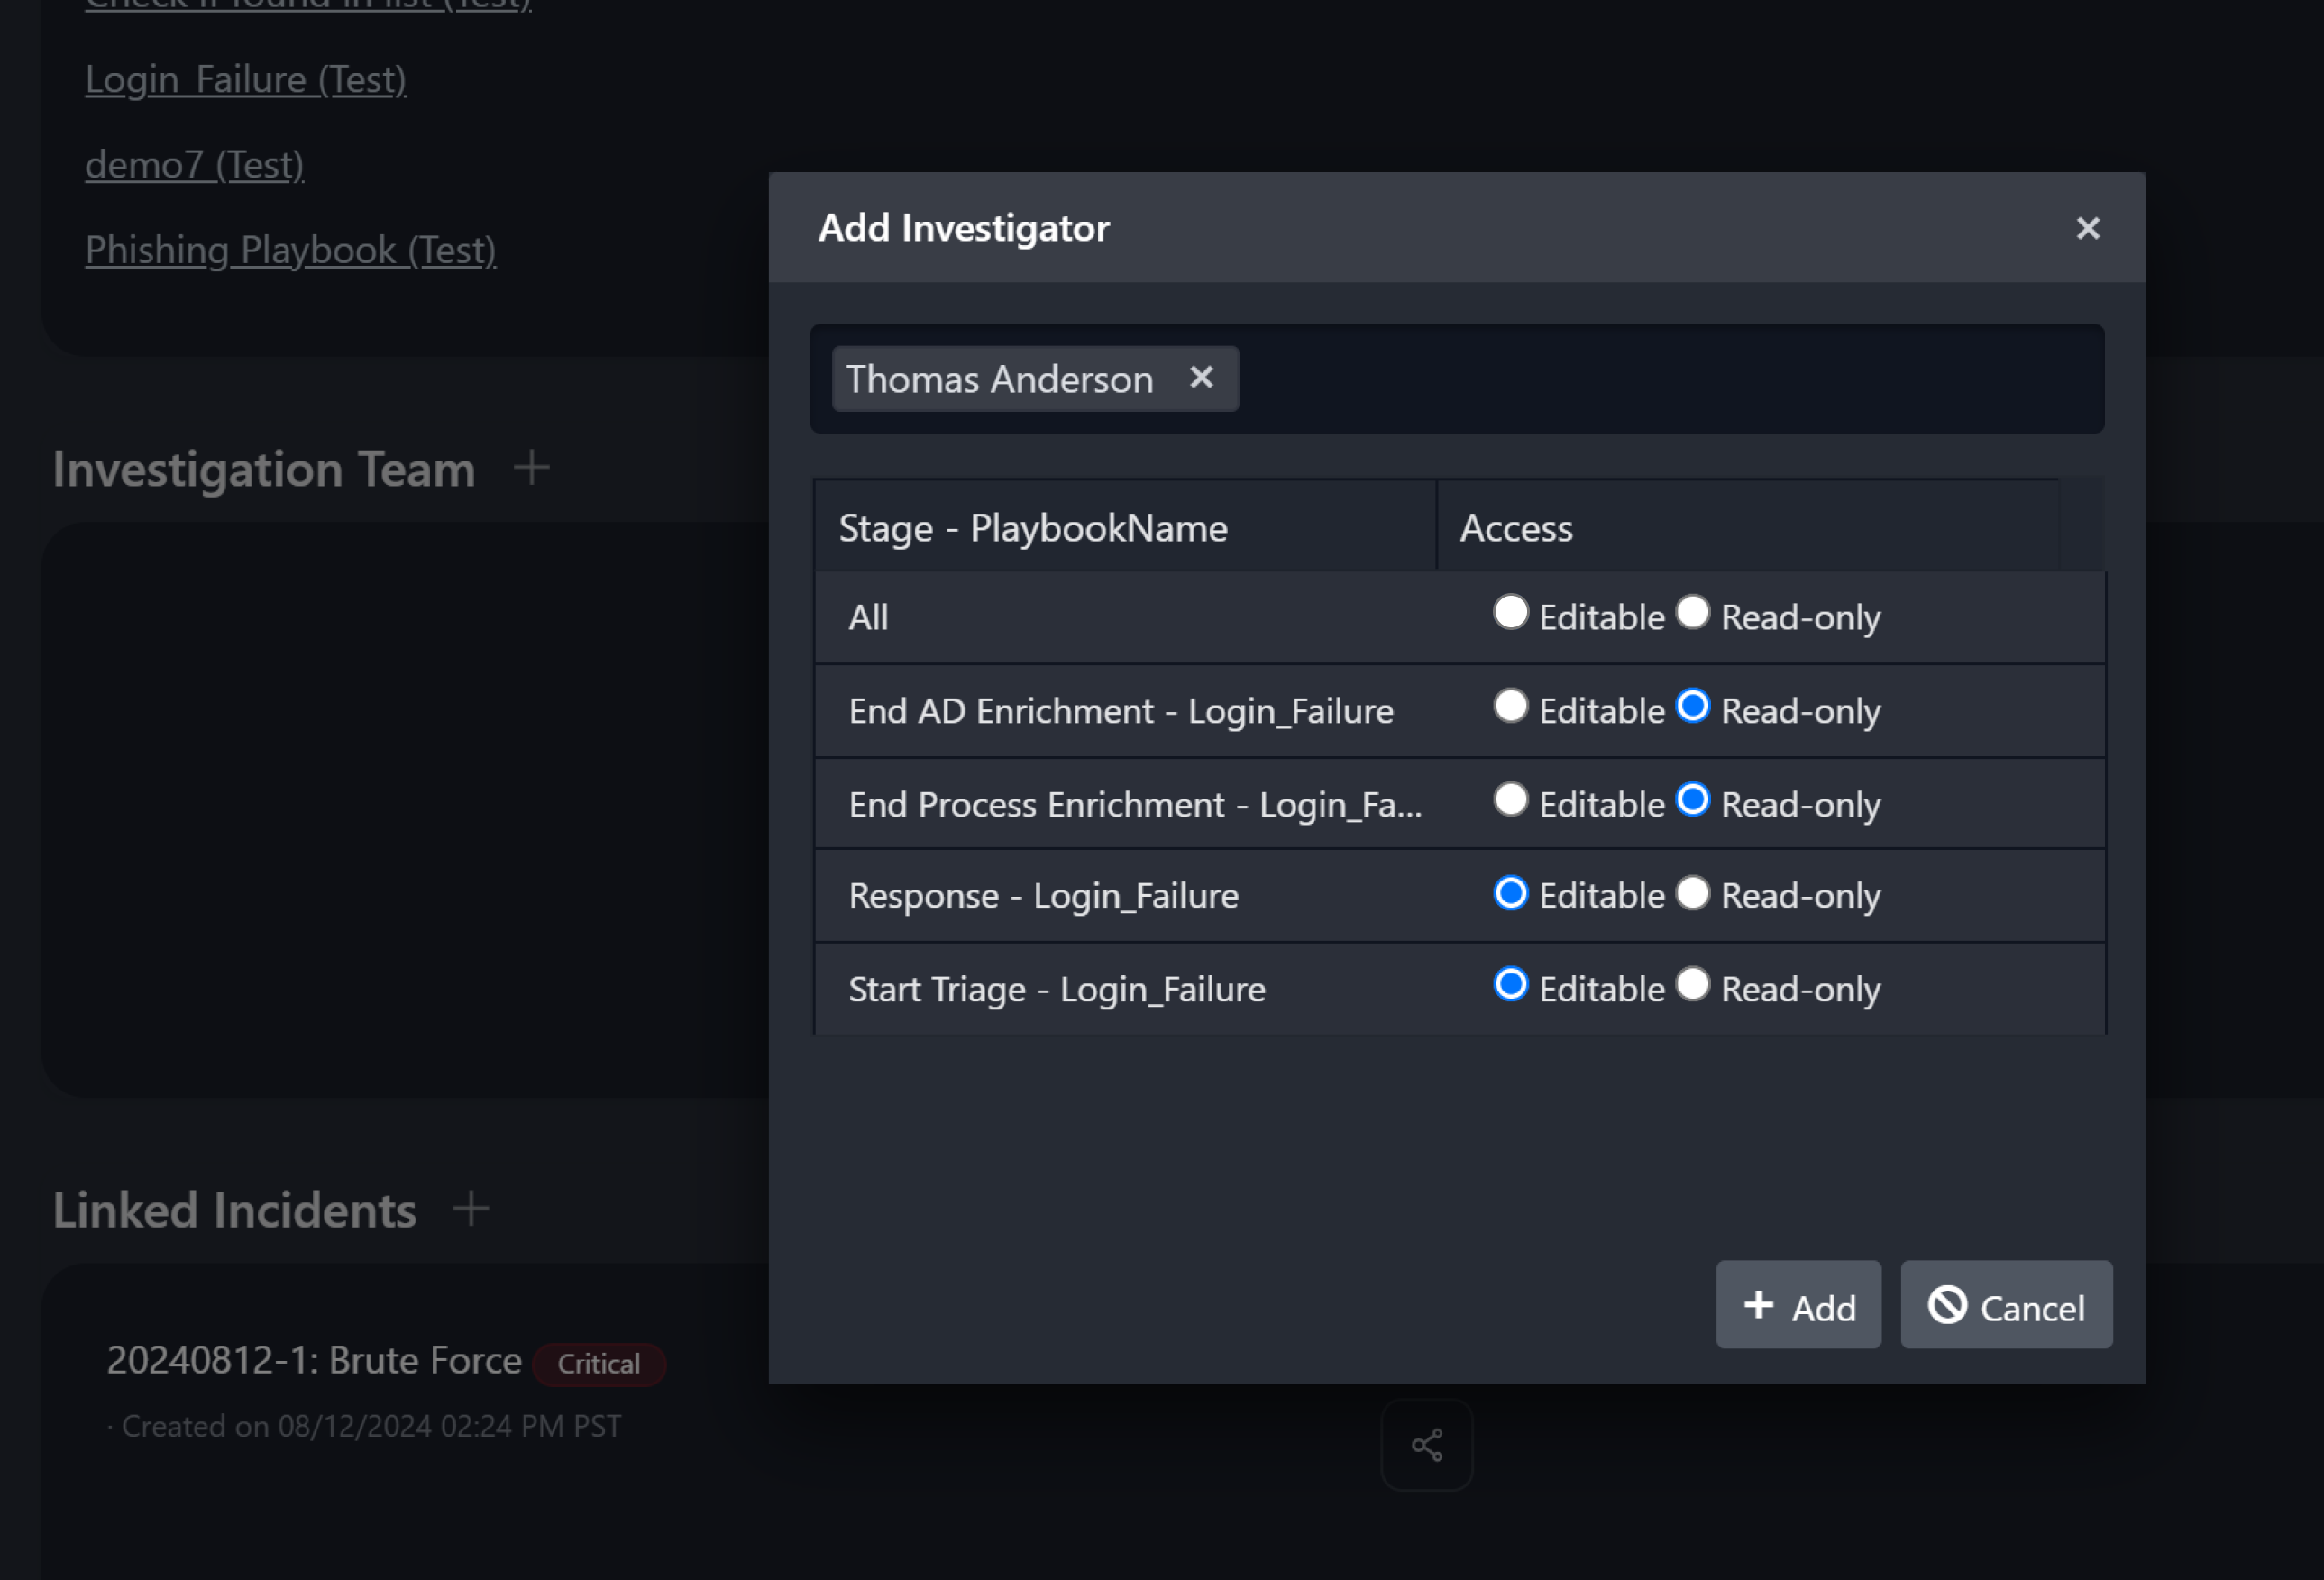Open the Login_Failure (Test) playbook link

click(x=245, y=79)
